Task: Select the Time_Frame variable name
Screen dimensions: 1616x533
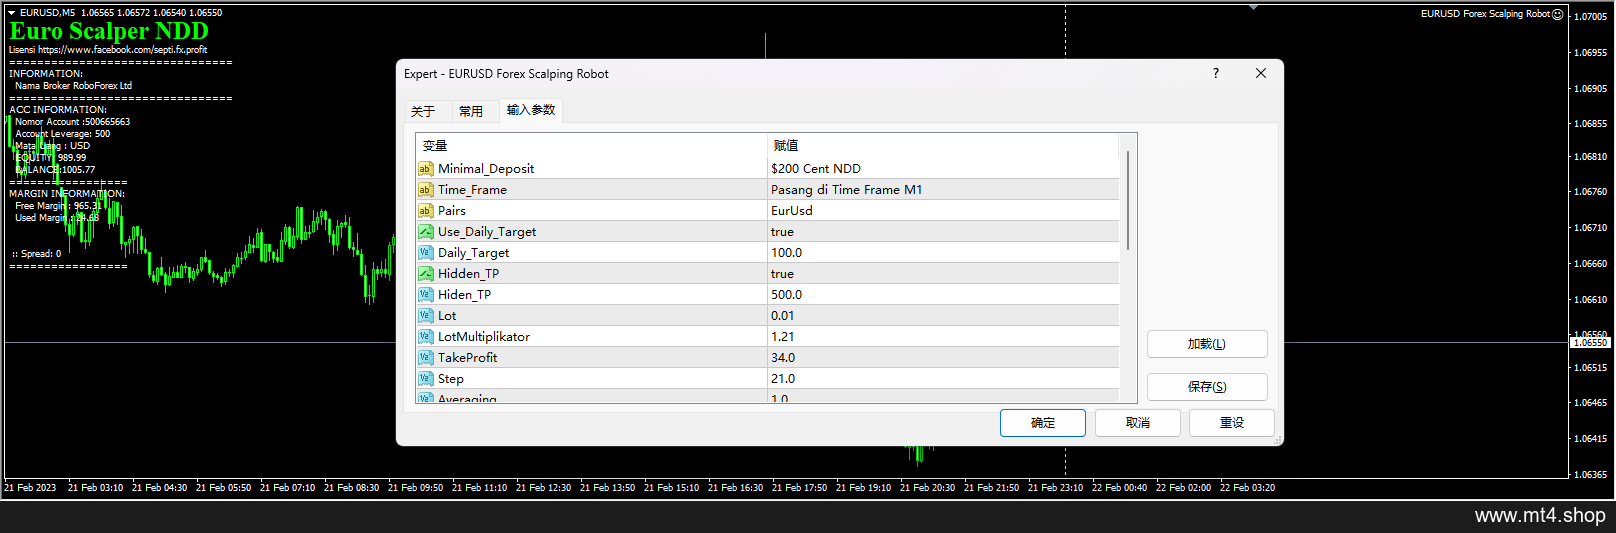Action: coord(472,190)
